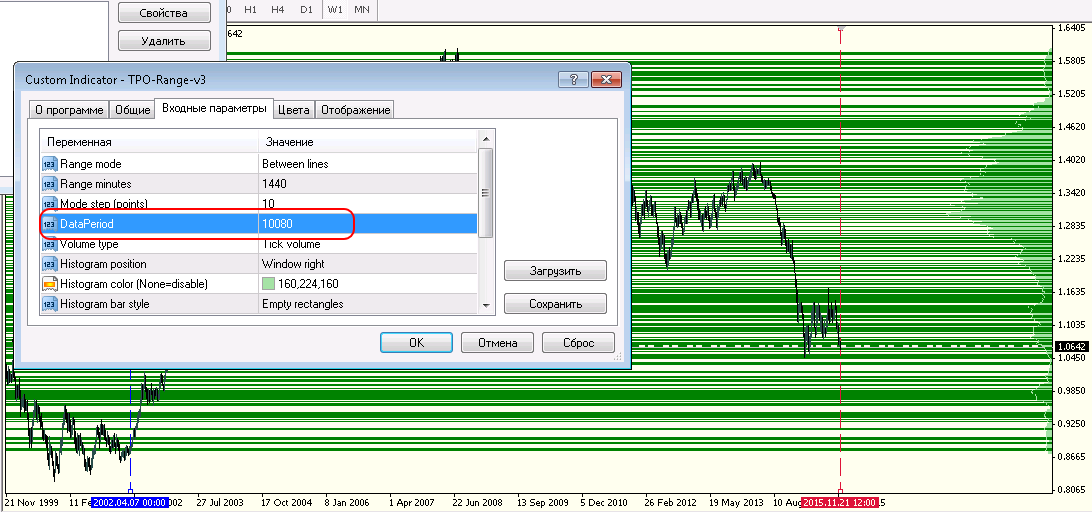Open the О программе tab
This screenshot has height=512, width=1092.
point(69,110)
